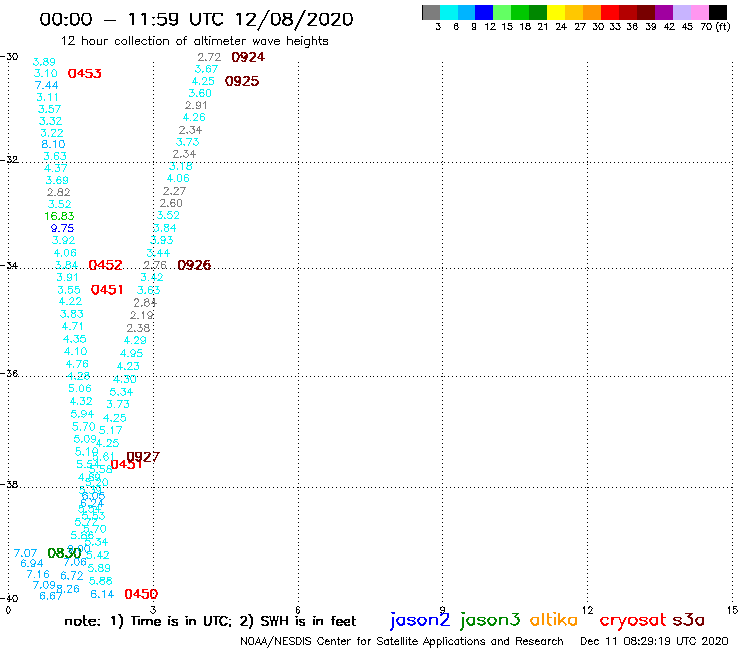Screen dimensions: 740x650
Task: Click the wave height value 7.16
Action: [38, 574]
